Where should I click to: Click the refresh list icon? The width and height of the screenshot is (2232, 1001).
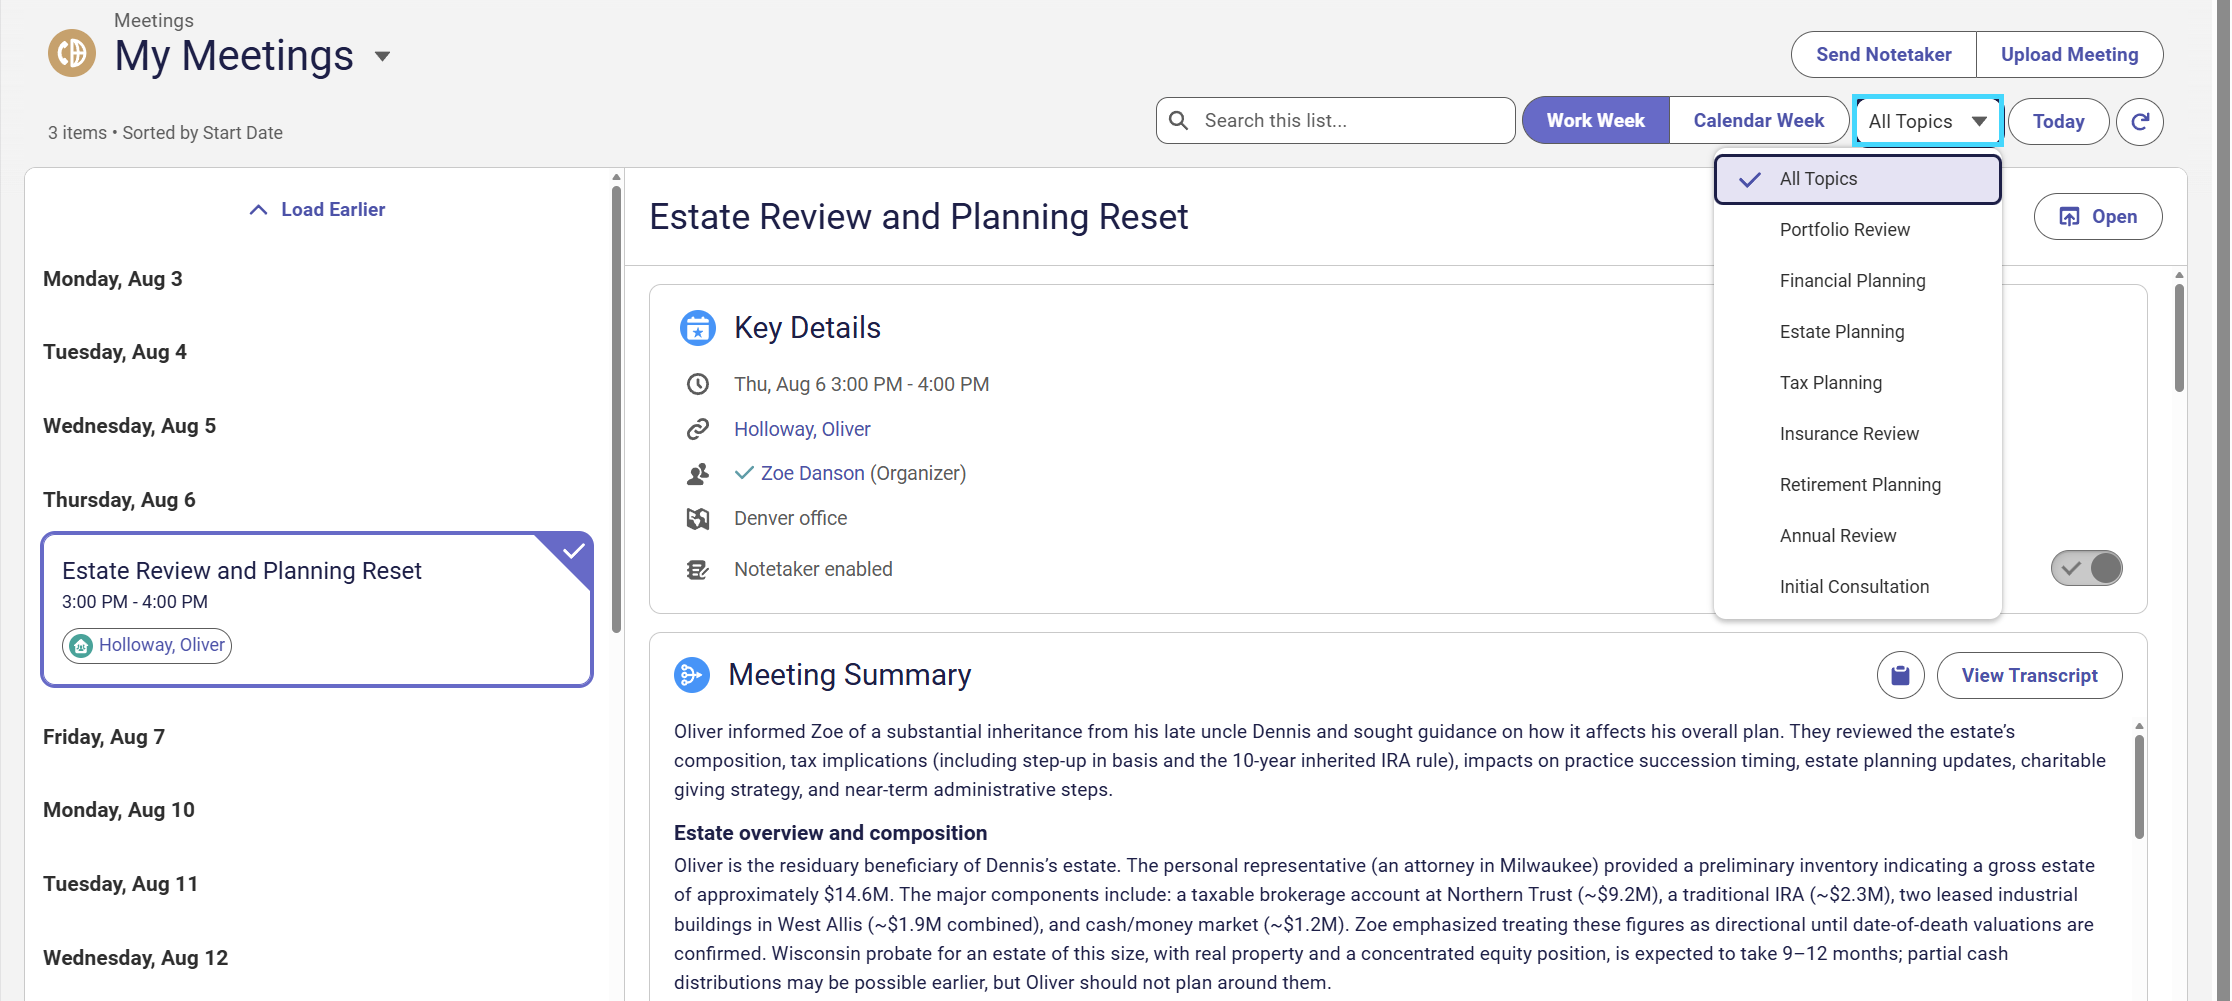click(2140, 121)
